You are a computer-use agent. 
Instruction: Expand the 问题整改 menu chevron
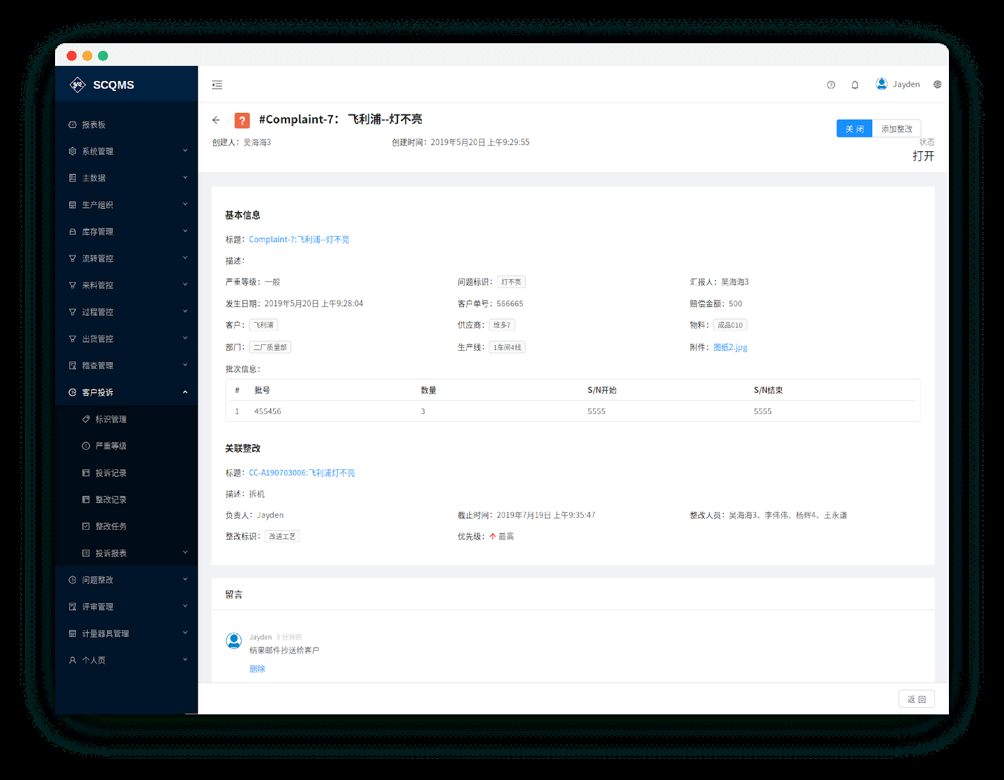point(185,580)
